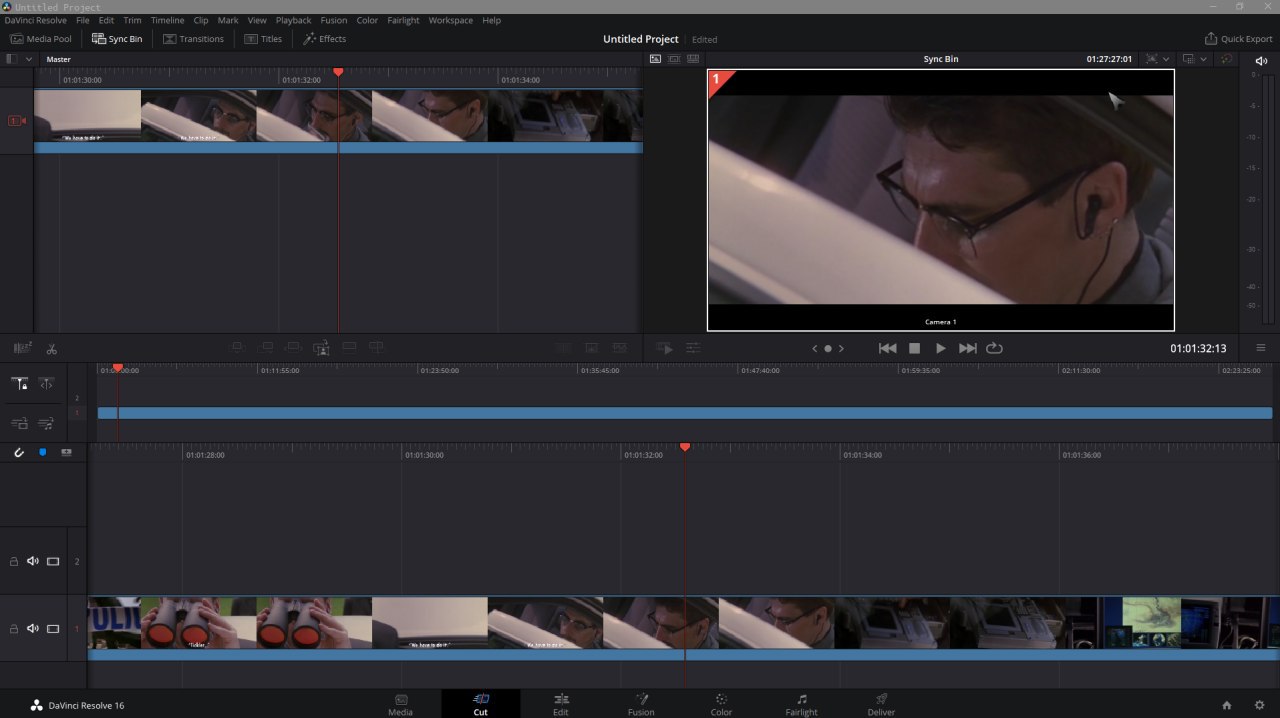This screenshot has height=718, width=1280.
Task: Switch to the Fusion page
Action: click(641, 704)
